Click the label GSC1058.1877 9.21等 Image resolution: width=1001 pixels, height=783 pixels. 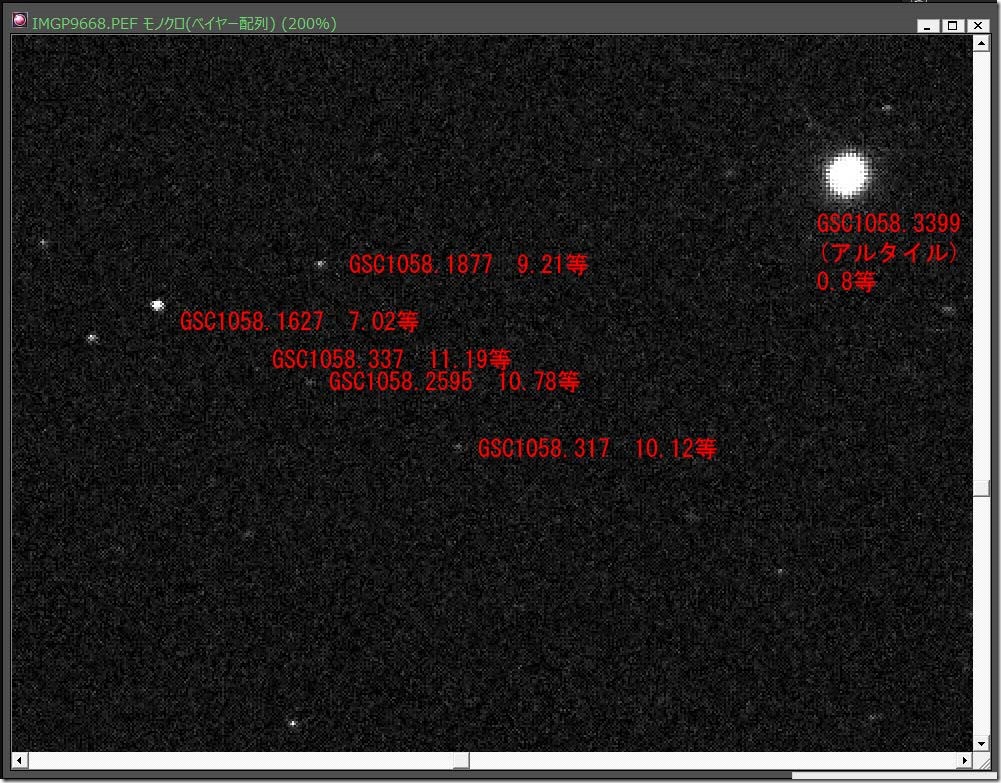(x=468, y=264)
